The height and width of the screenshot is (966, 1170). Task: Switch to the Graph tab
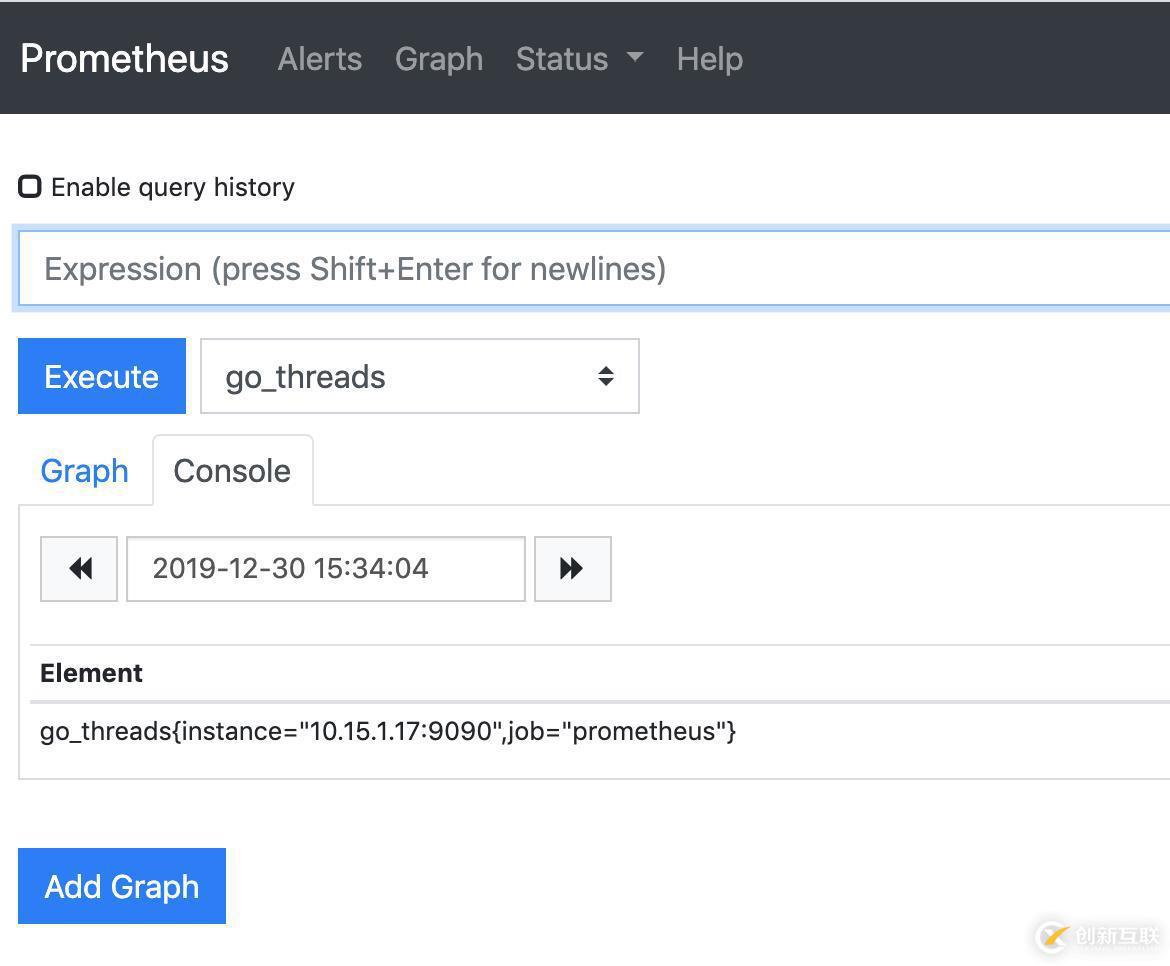pos(84,471)
